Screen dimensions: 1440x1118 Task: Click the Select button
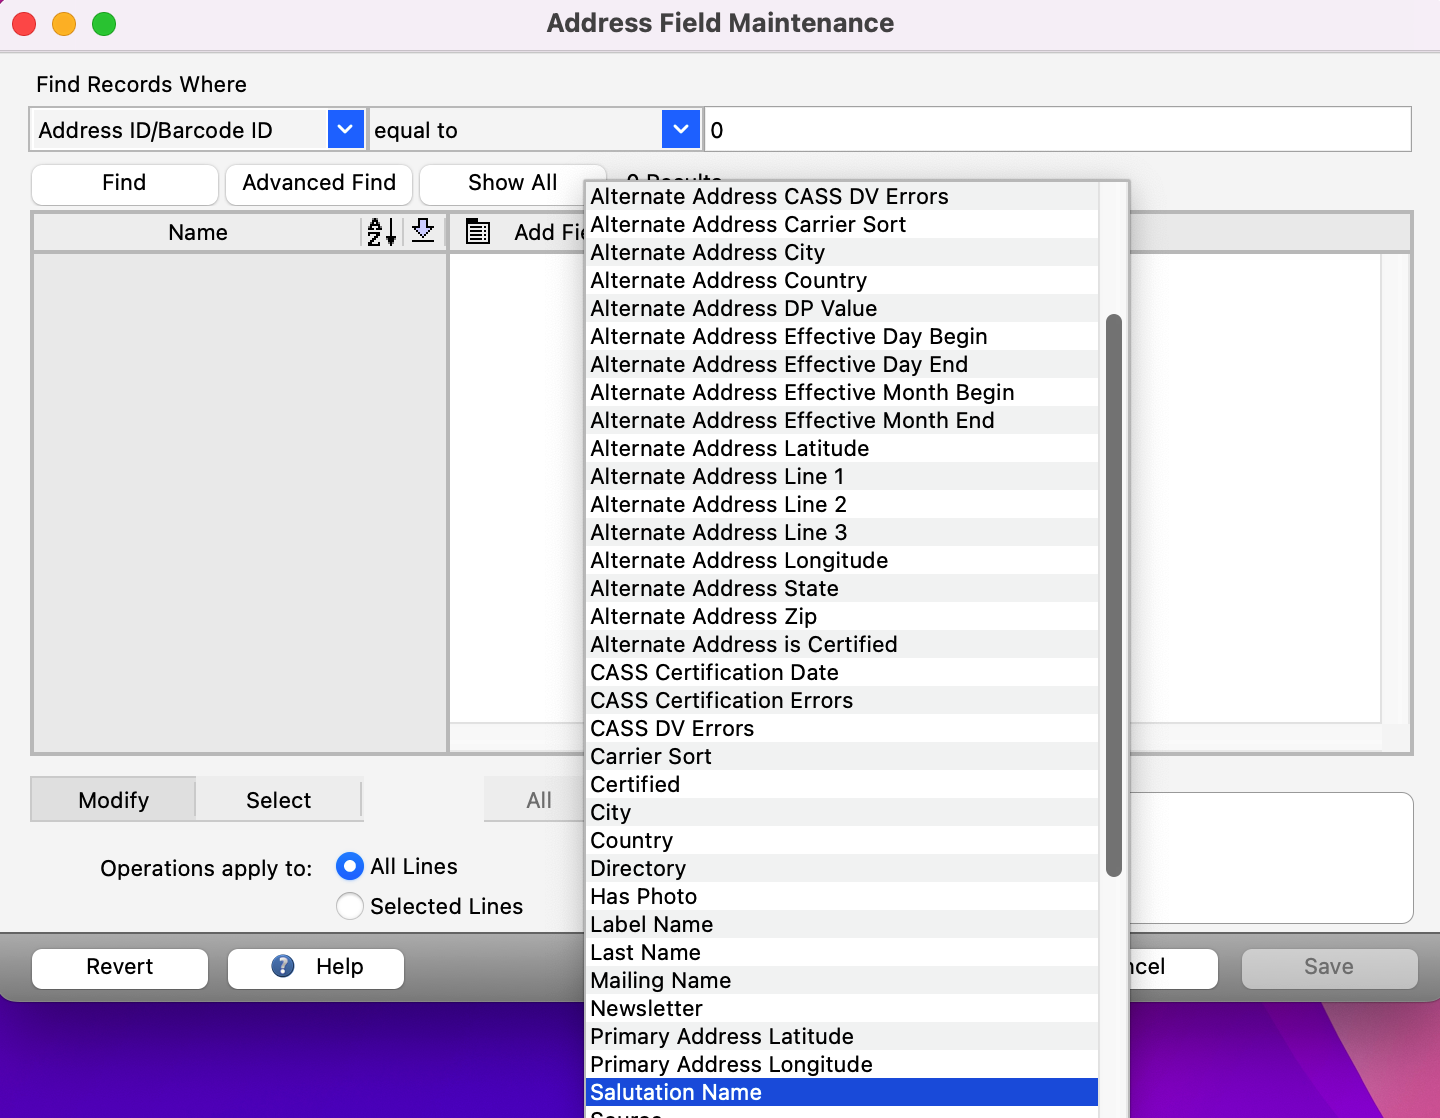point(278,800)
